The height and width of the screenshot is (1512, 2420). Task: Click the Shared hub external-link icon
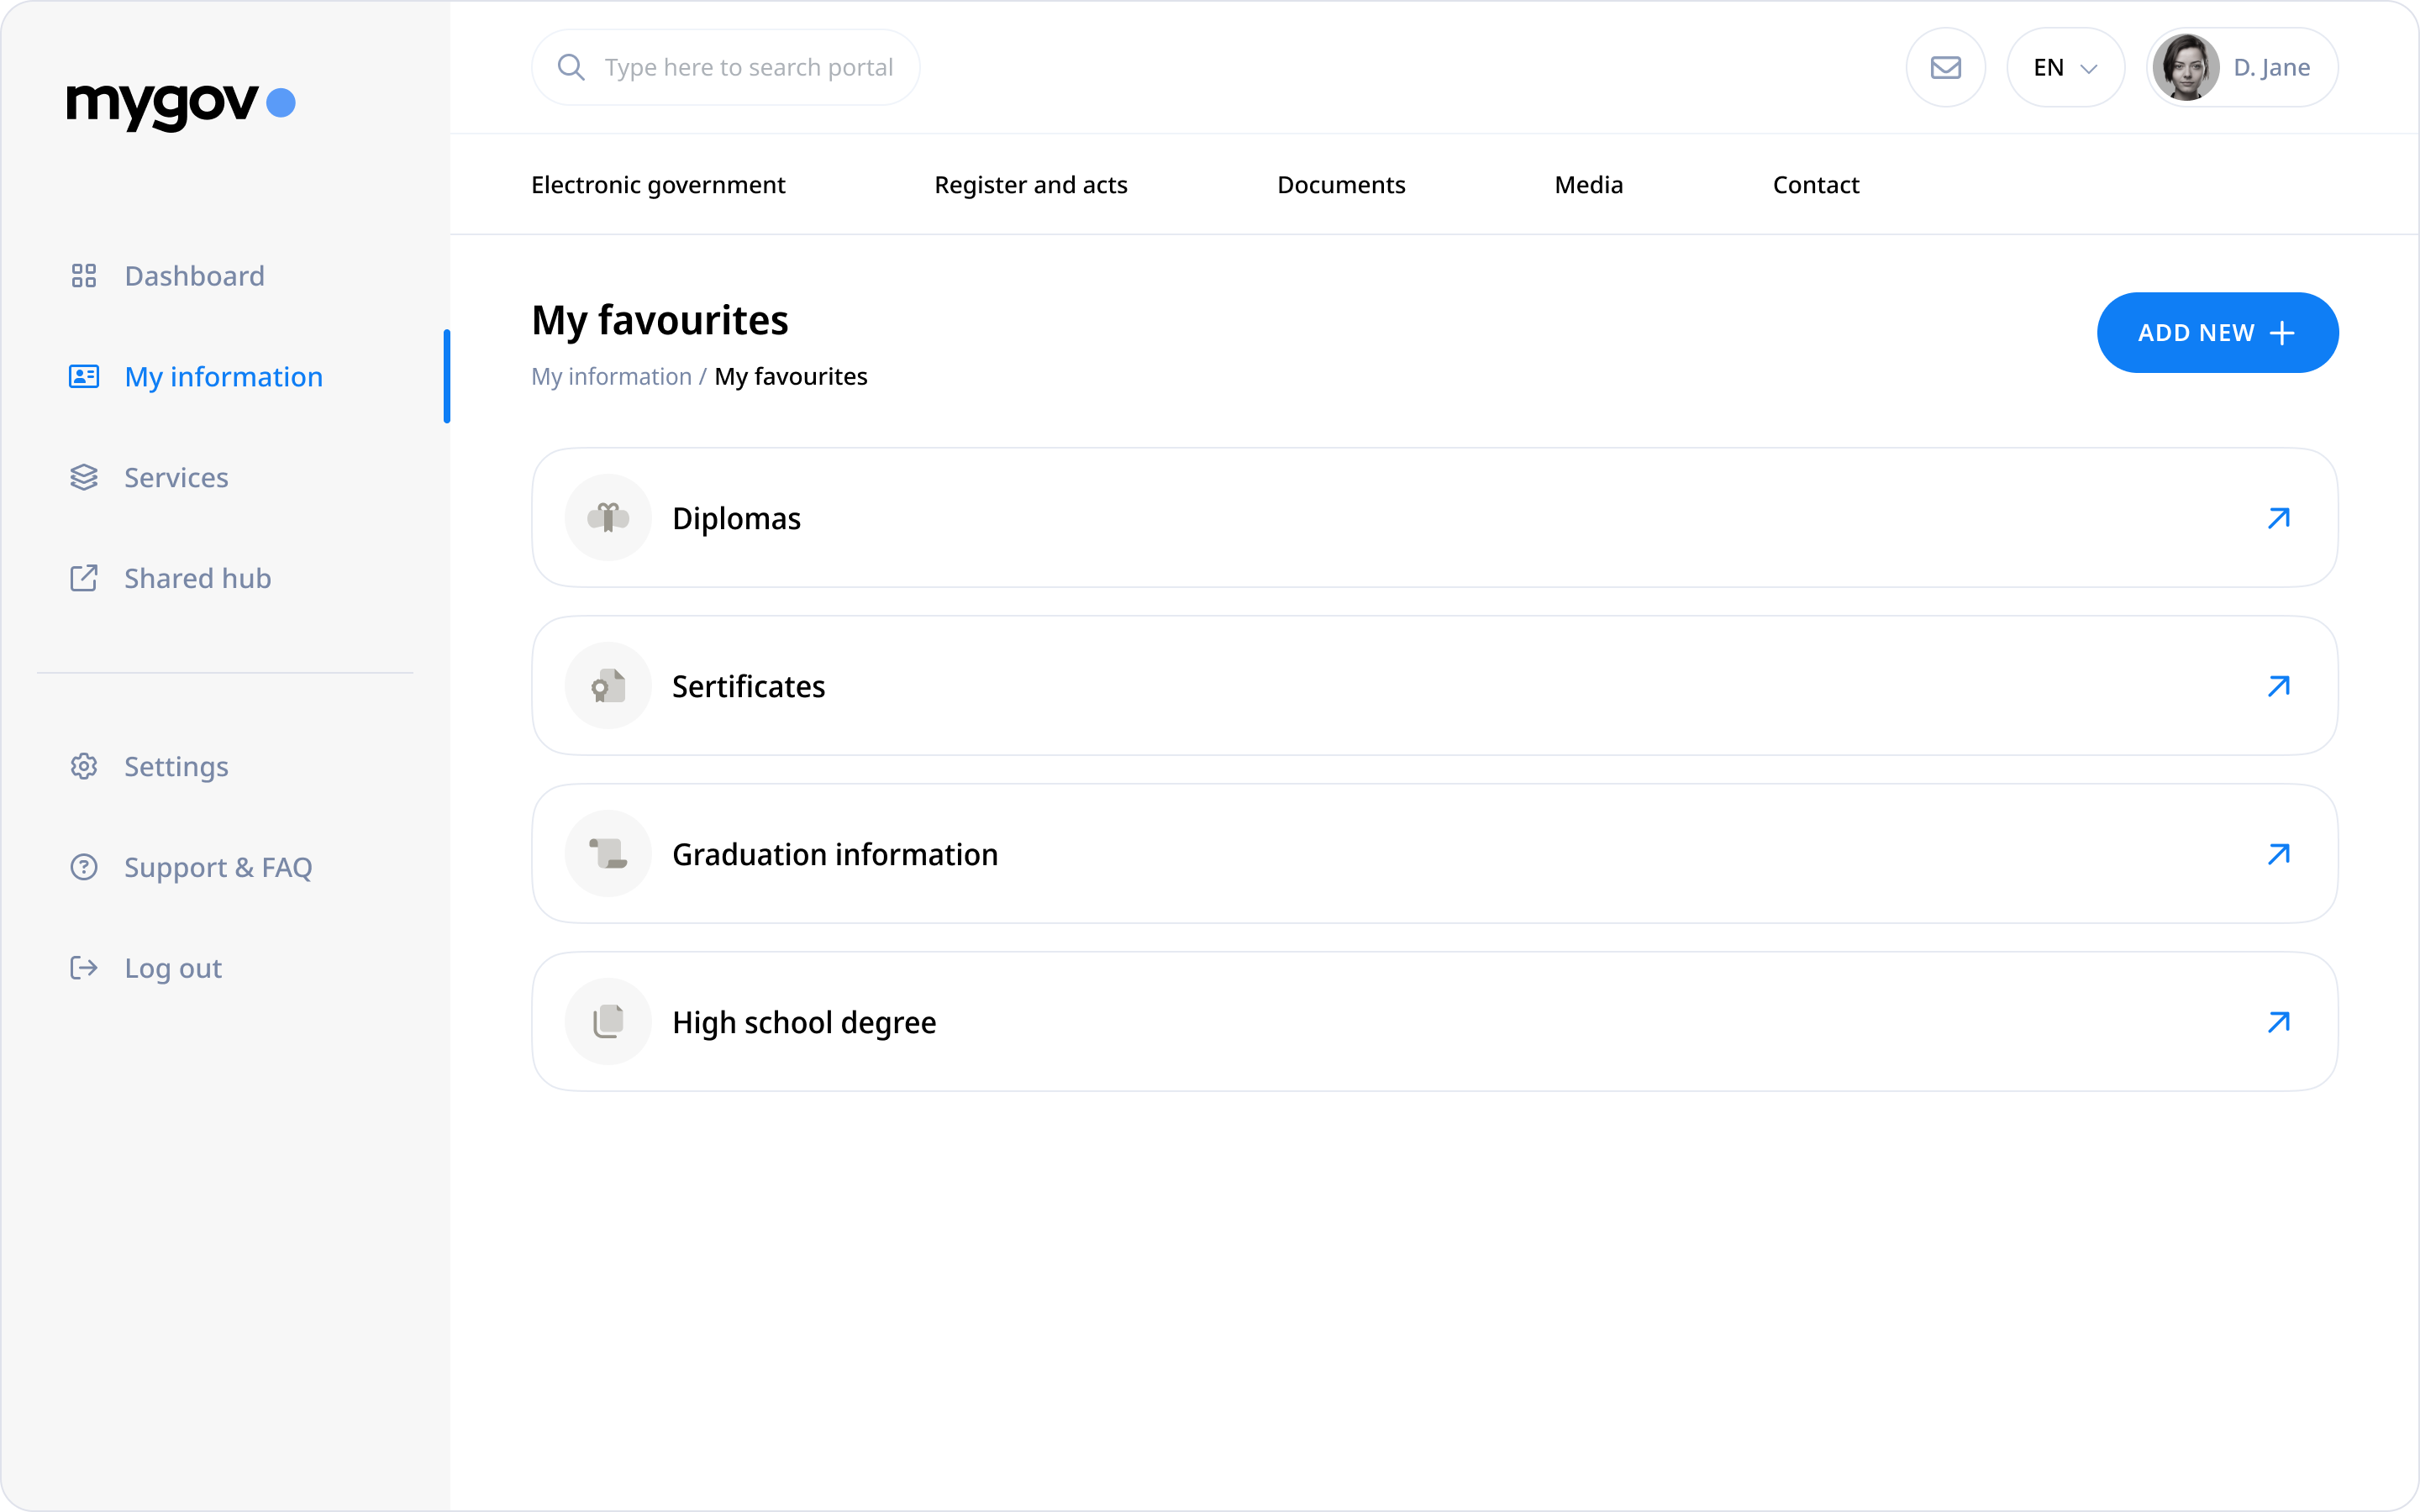coord(84,577)
